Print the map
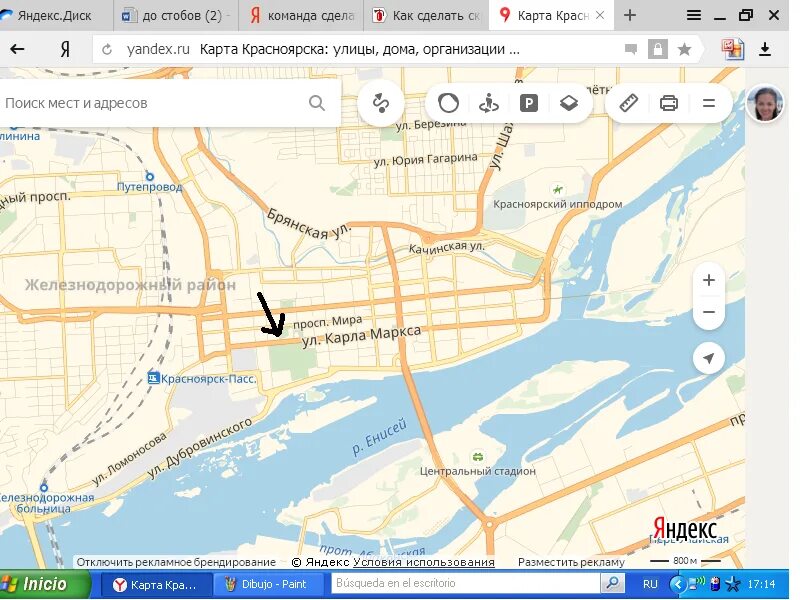 (x=668, y=103)
